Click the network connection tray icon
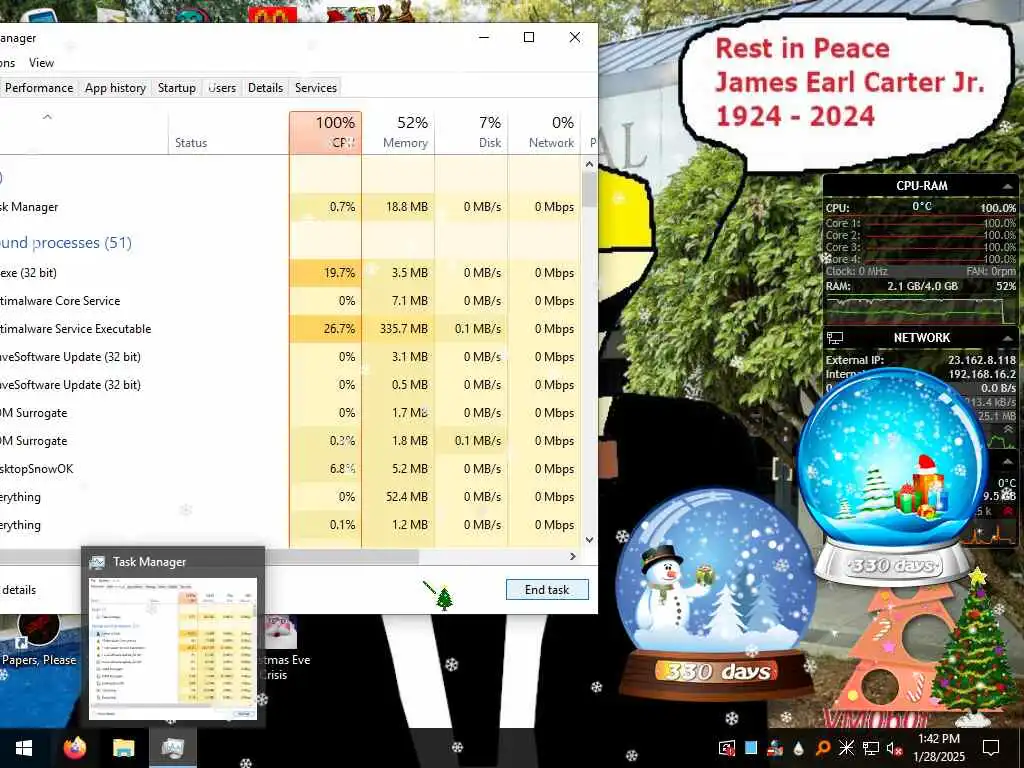1024x768 pixels. pos(871,748)
